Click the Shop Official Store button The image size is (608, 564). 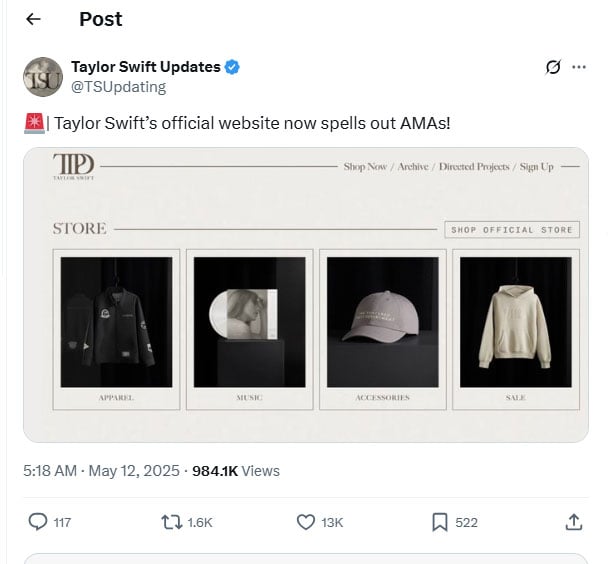pyautogui.click(x=511, y=230)
